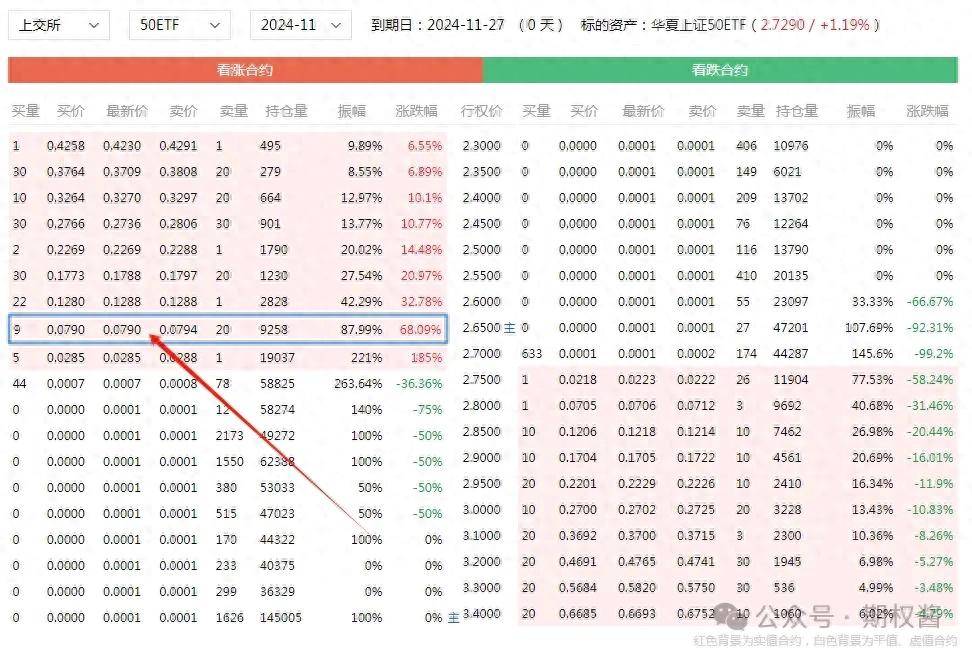Sort puts by 持仓量 column header
This screenshot has height=655, width=972.
797,111
